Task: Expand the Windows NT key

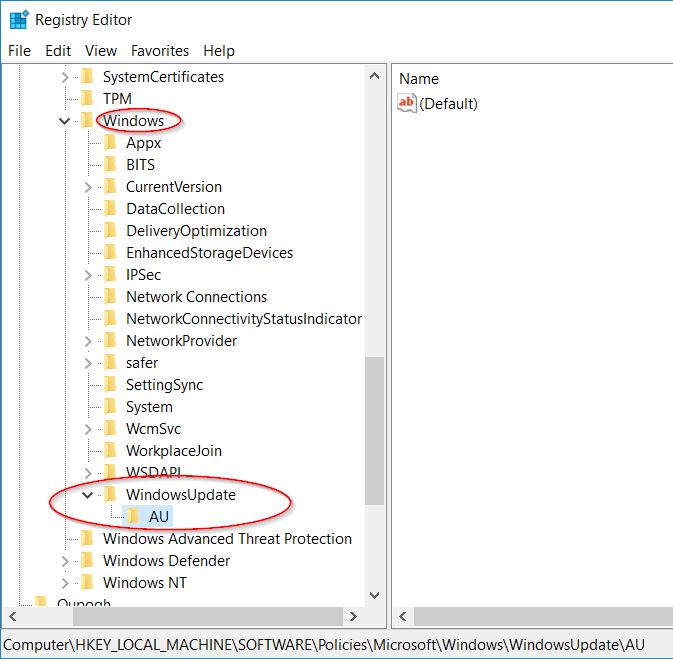Action: (x=65, y=583)
